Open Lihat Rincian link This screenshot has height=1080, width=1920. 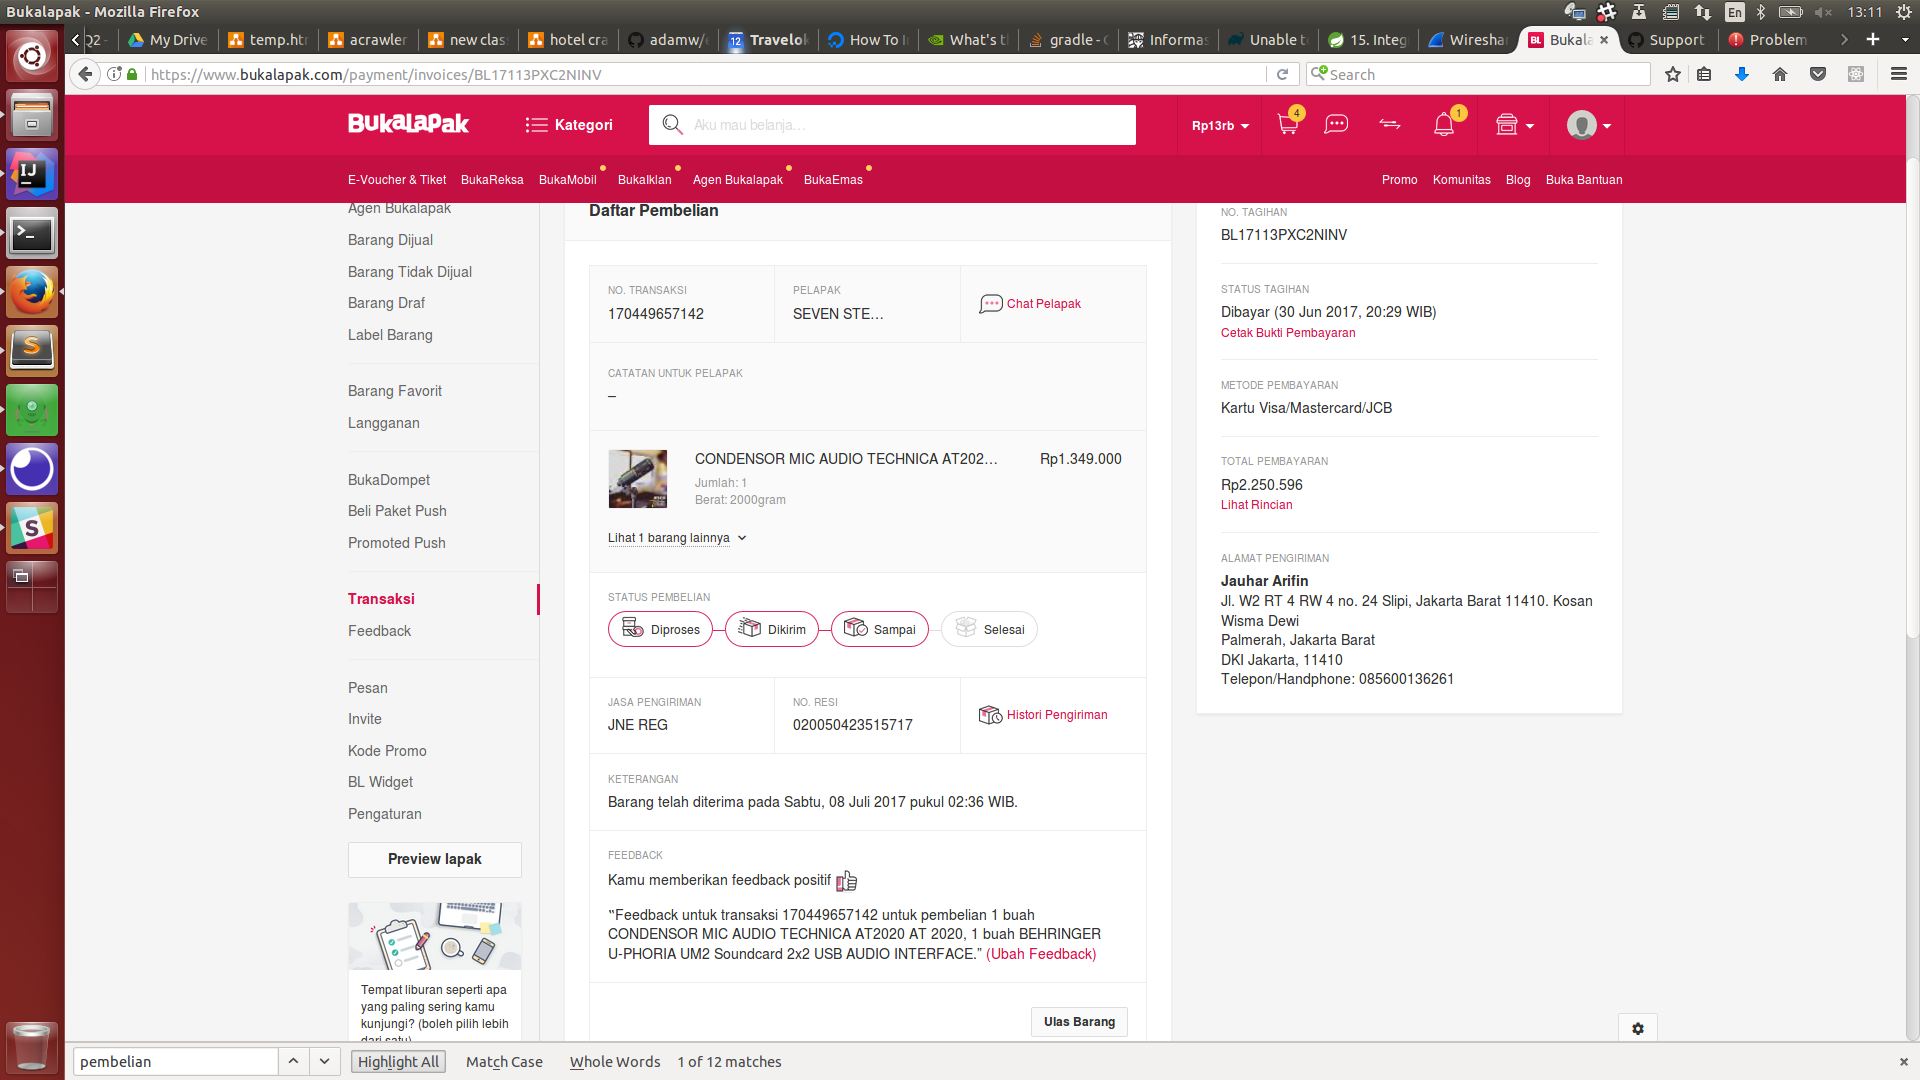pyautogui.click(x=1256, y=505)
